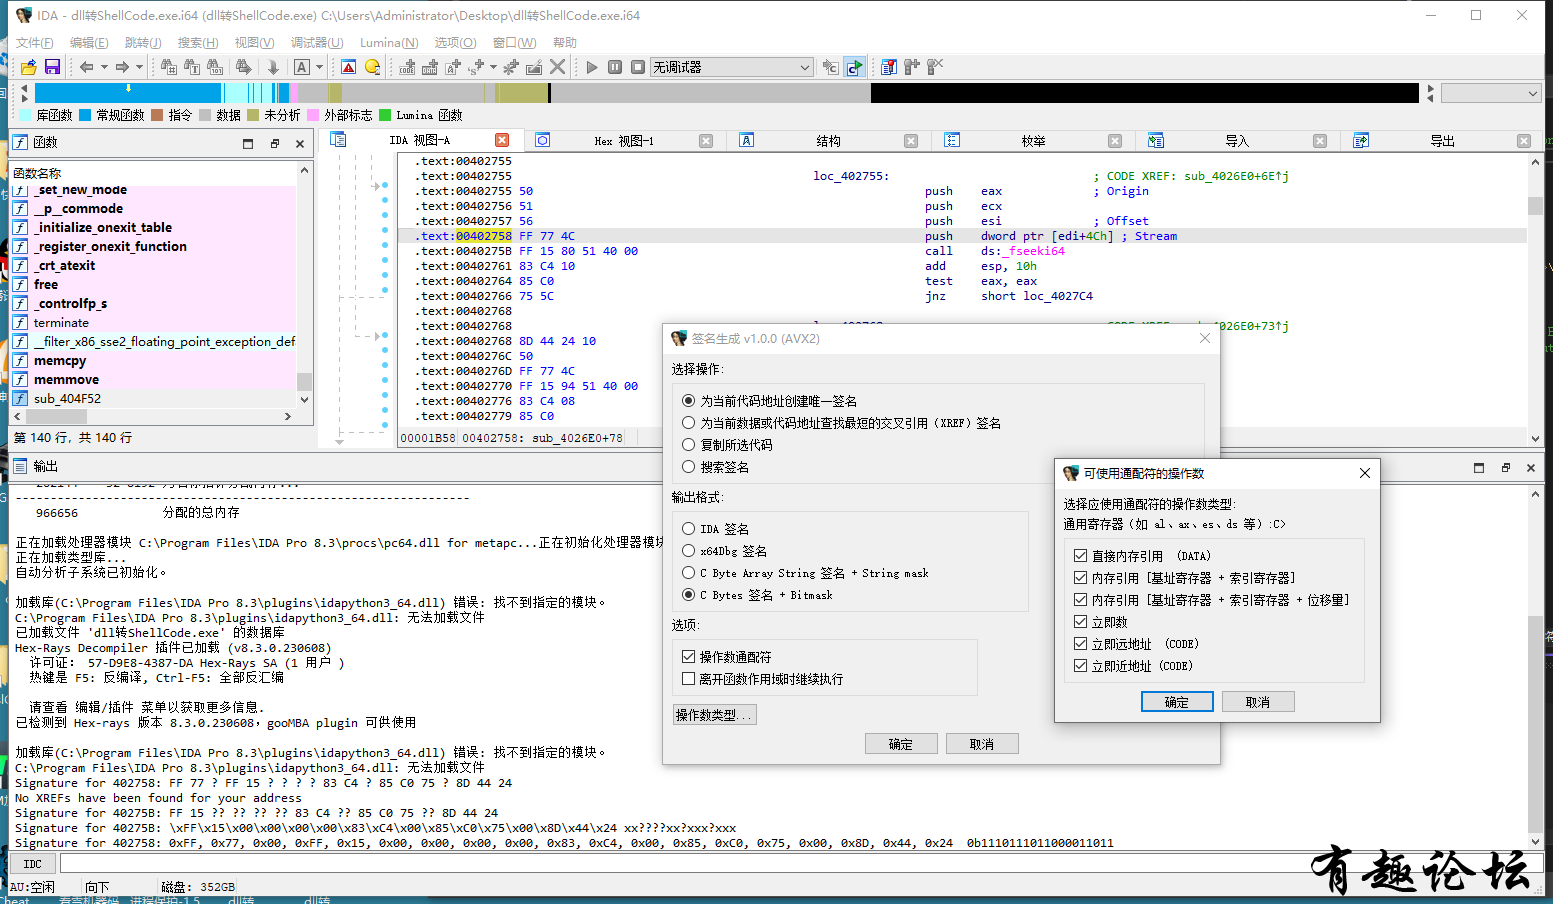Select the XREF 签名 radio option
This screenshot has height=904, width=1553.
pyautogui.click(x=688, y=422)
